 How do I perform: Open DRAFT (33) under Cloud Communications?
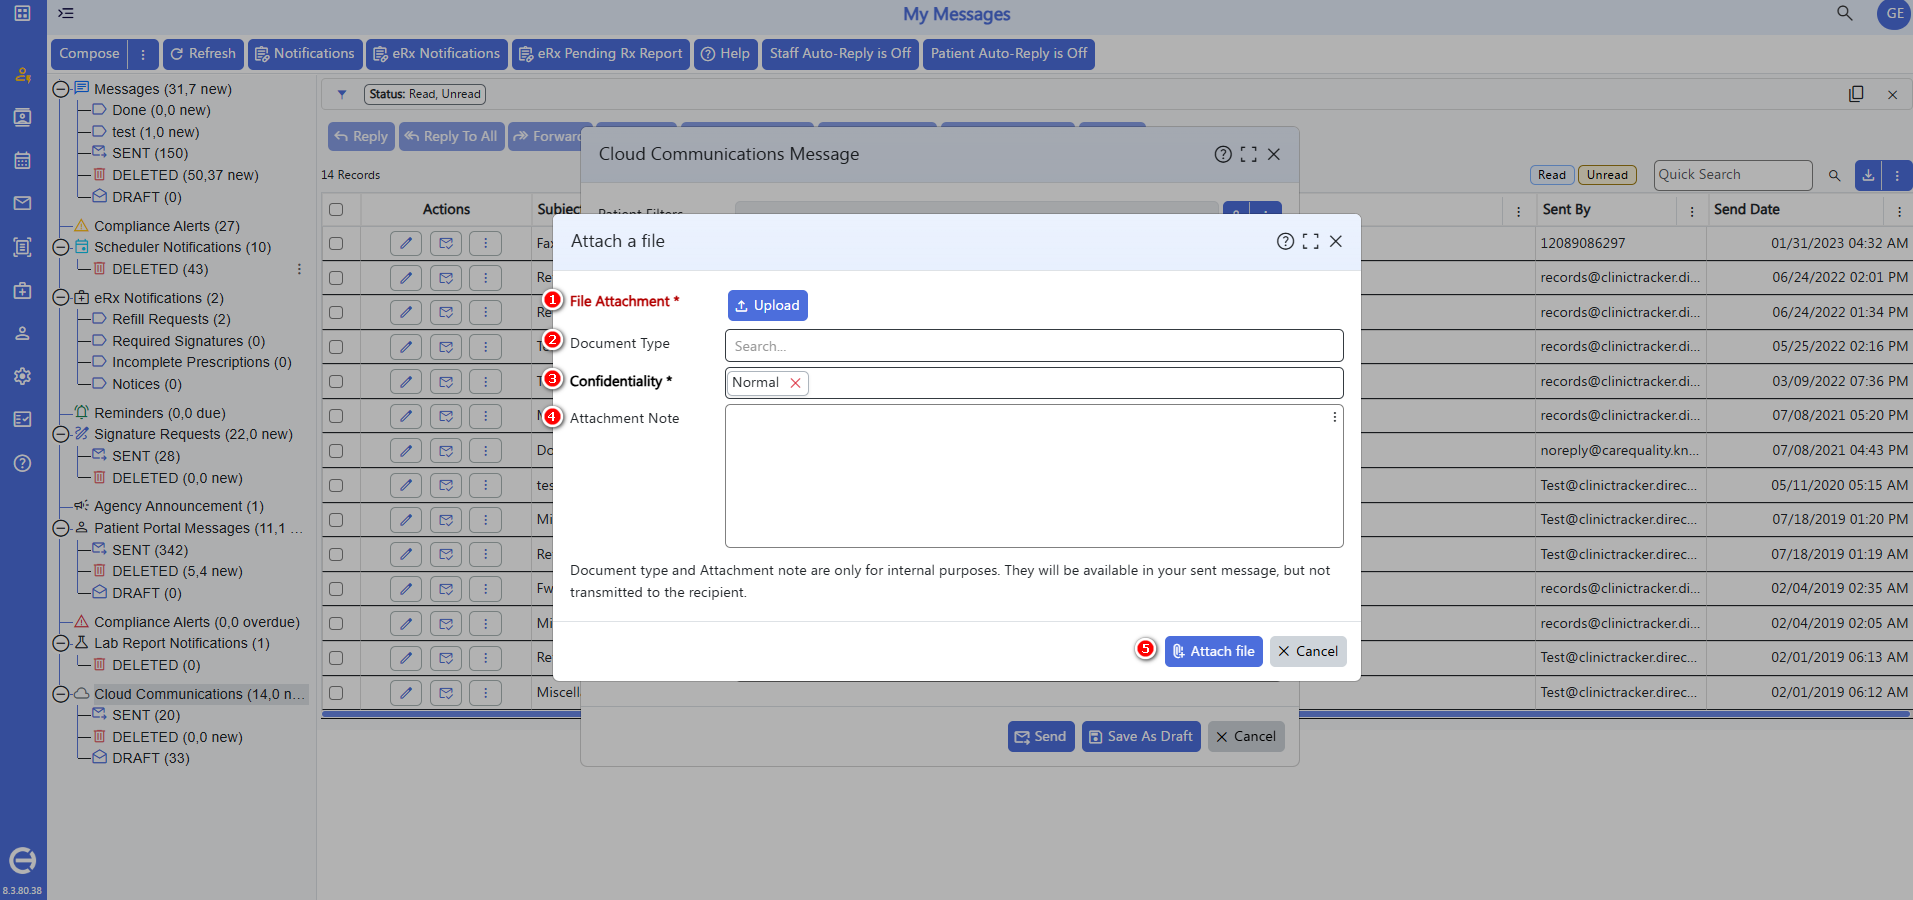pos(150,758)
